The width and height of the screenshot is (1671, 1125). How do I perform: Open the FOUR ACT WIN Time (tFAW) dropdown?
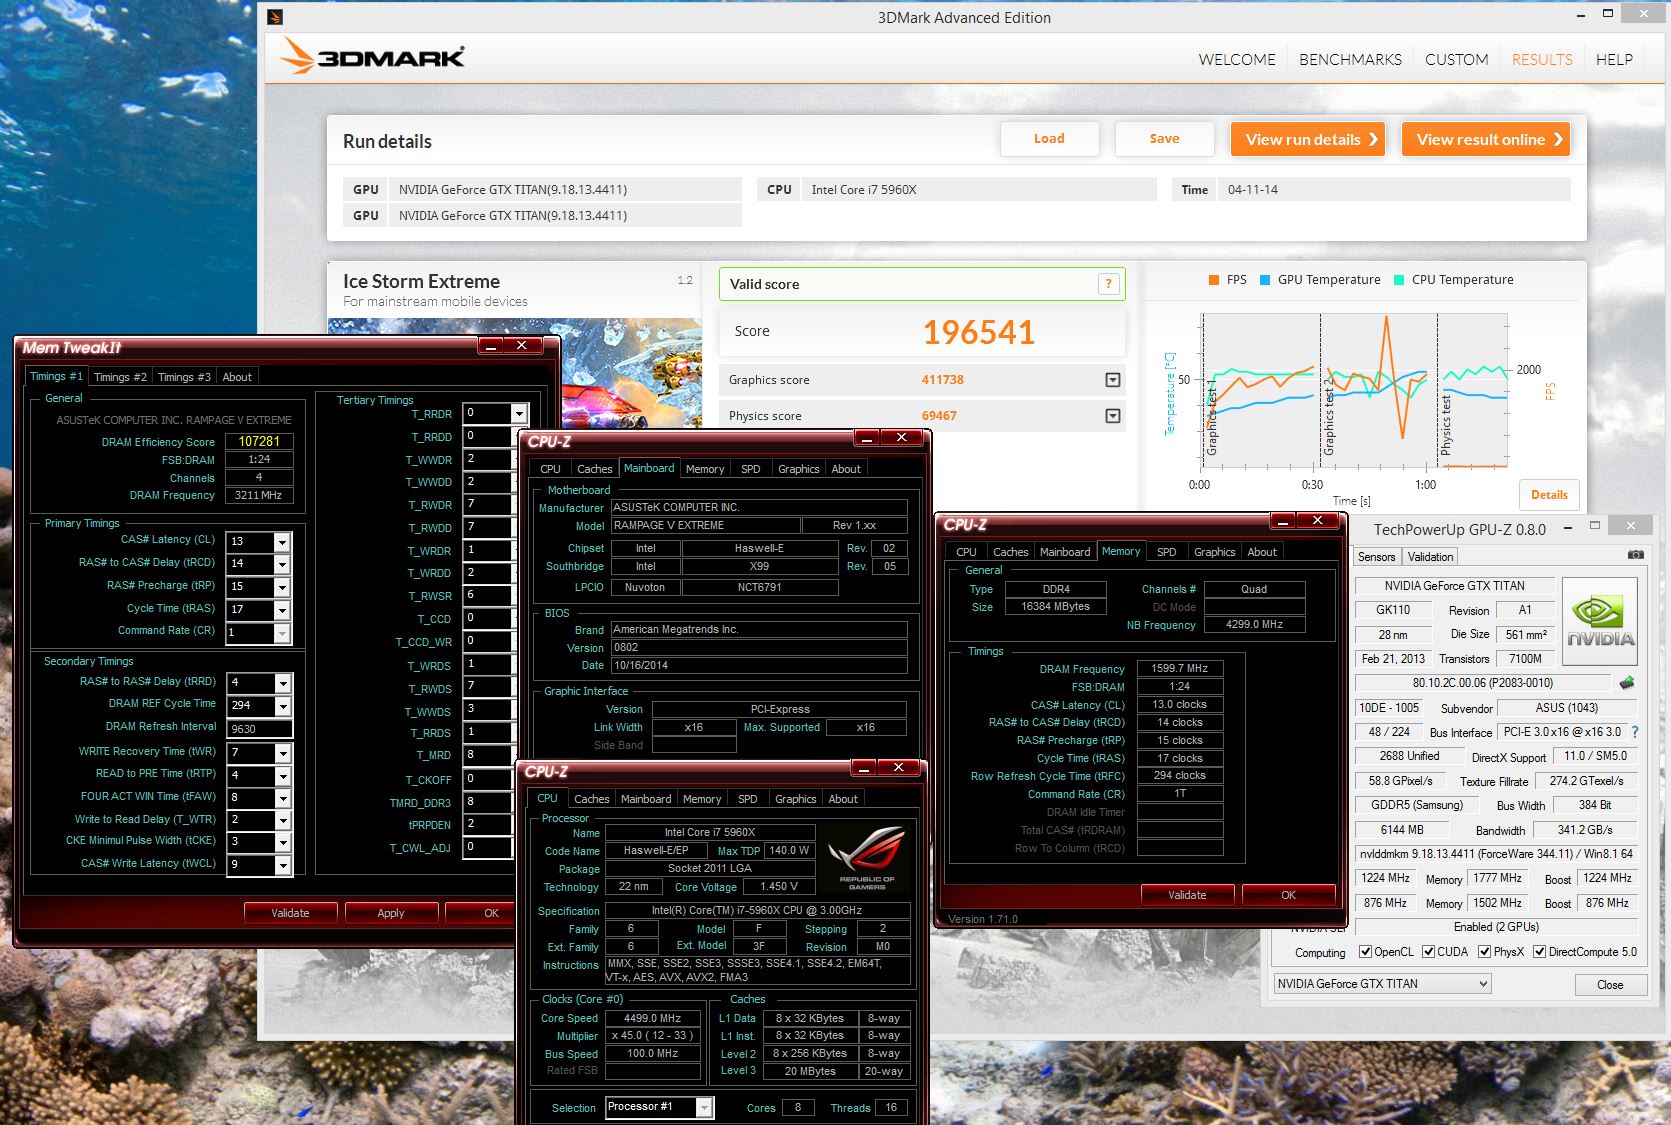(x=283, y=798)
